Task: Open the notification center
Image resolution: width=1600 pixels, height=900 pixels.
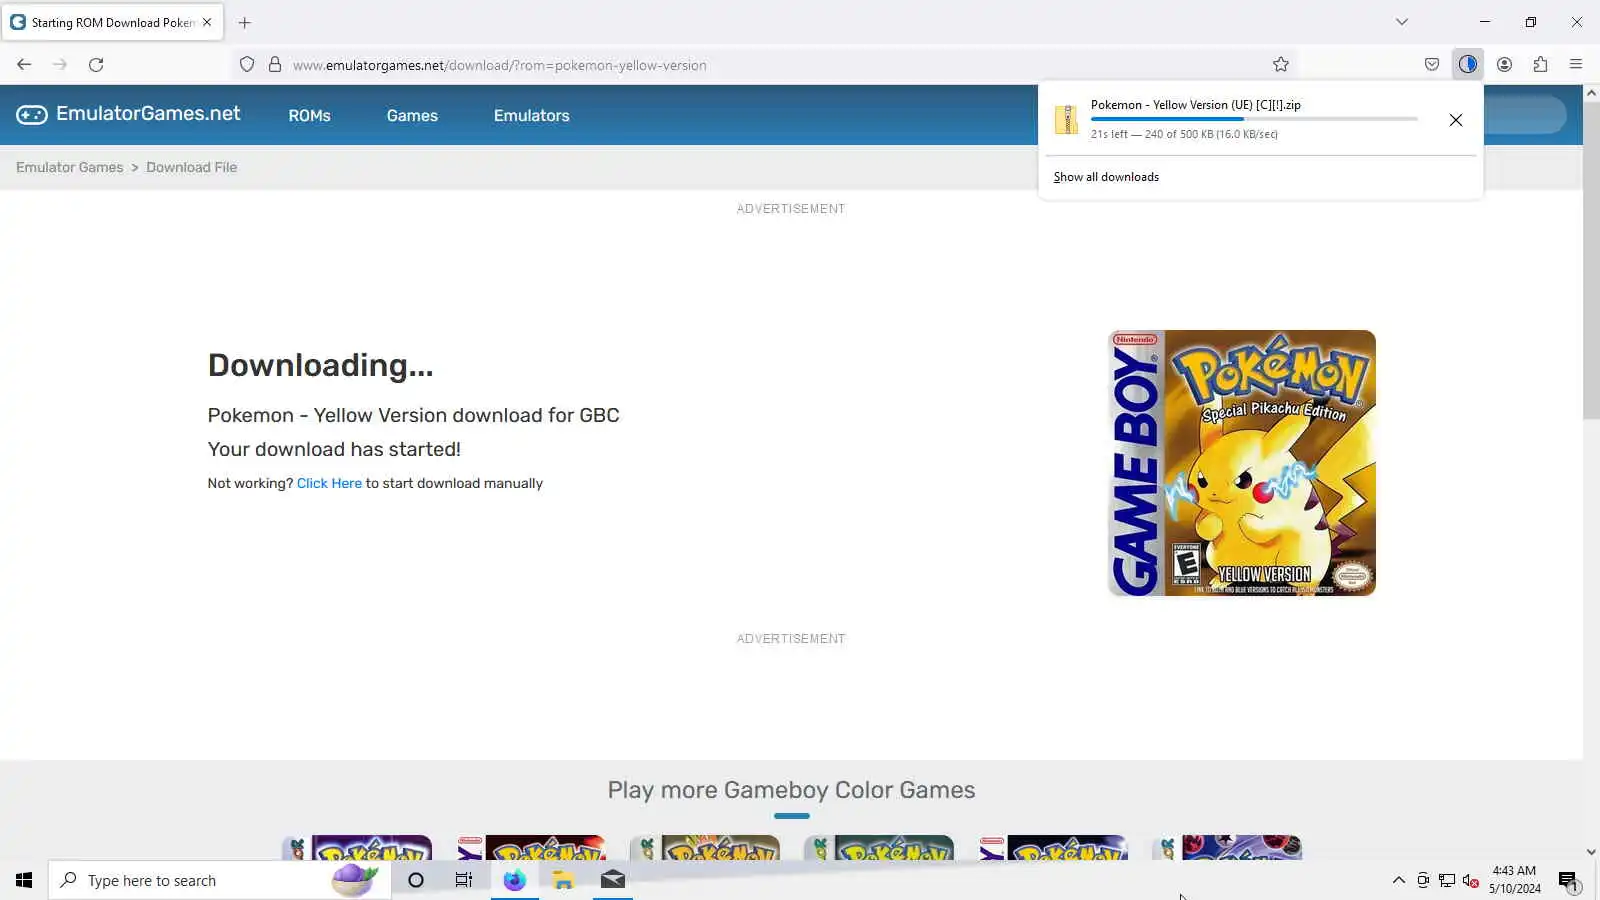Action: point(1568,880)
